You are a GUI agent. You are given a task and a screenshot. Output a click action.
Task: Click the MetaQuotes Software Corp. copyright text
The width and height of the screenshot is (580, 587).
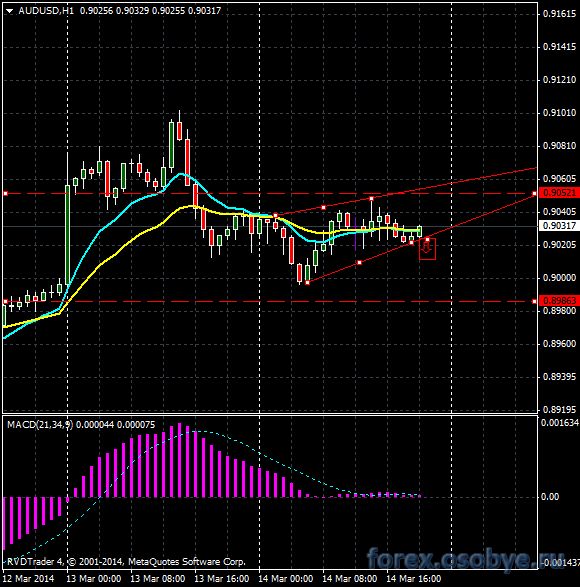pyautogui.click(x=187, y=562)
